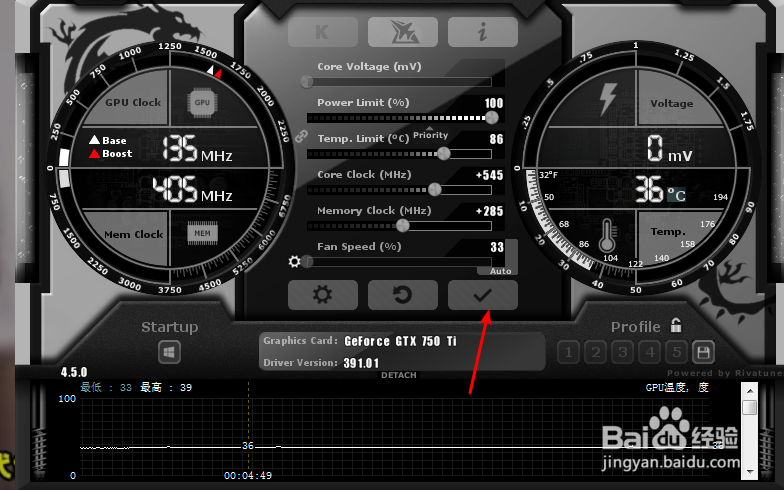The height and width of the screenshot is (490, 784).
Task: Click the MEM chip icon in the clock gauge
Action: (202, 233)
